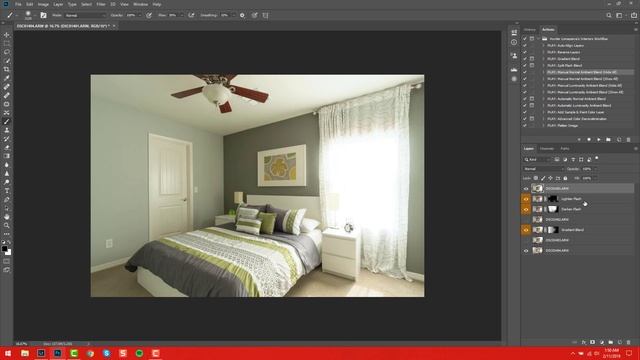640x360 pixels.
Task: Expand PLAY: Automatic Normal Ambient Blend action
Action: tap(543, 99)
